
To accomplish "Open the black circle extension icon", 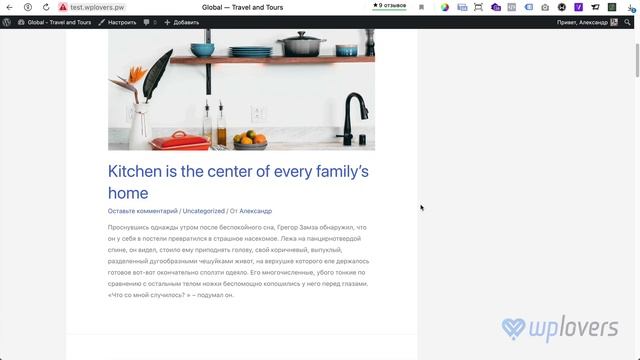I will pyautogui.click(x=562, y=7).
